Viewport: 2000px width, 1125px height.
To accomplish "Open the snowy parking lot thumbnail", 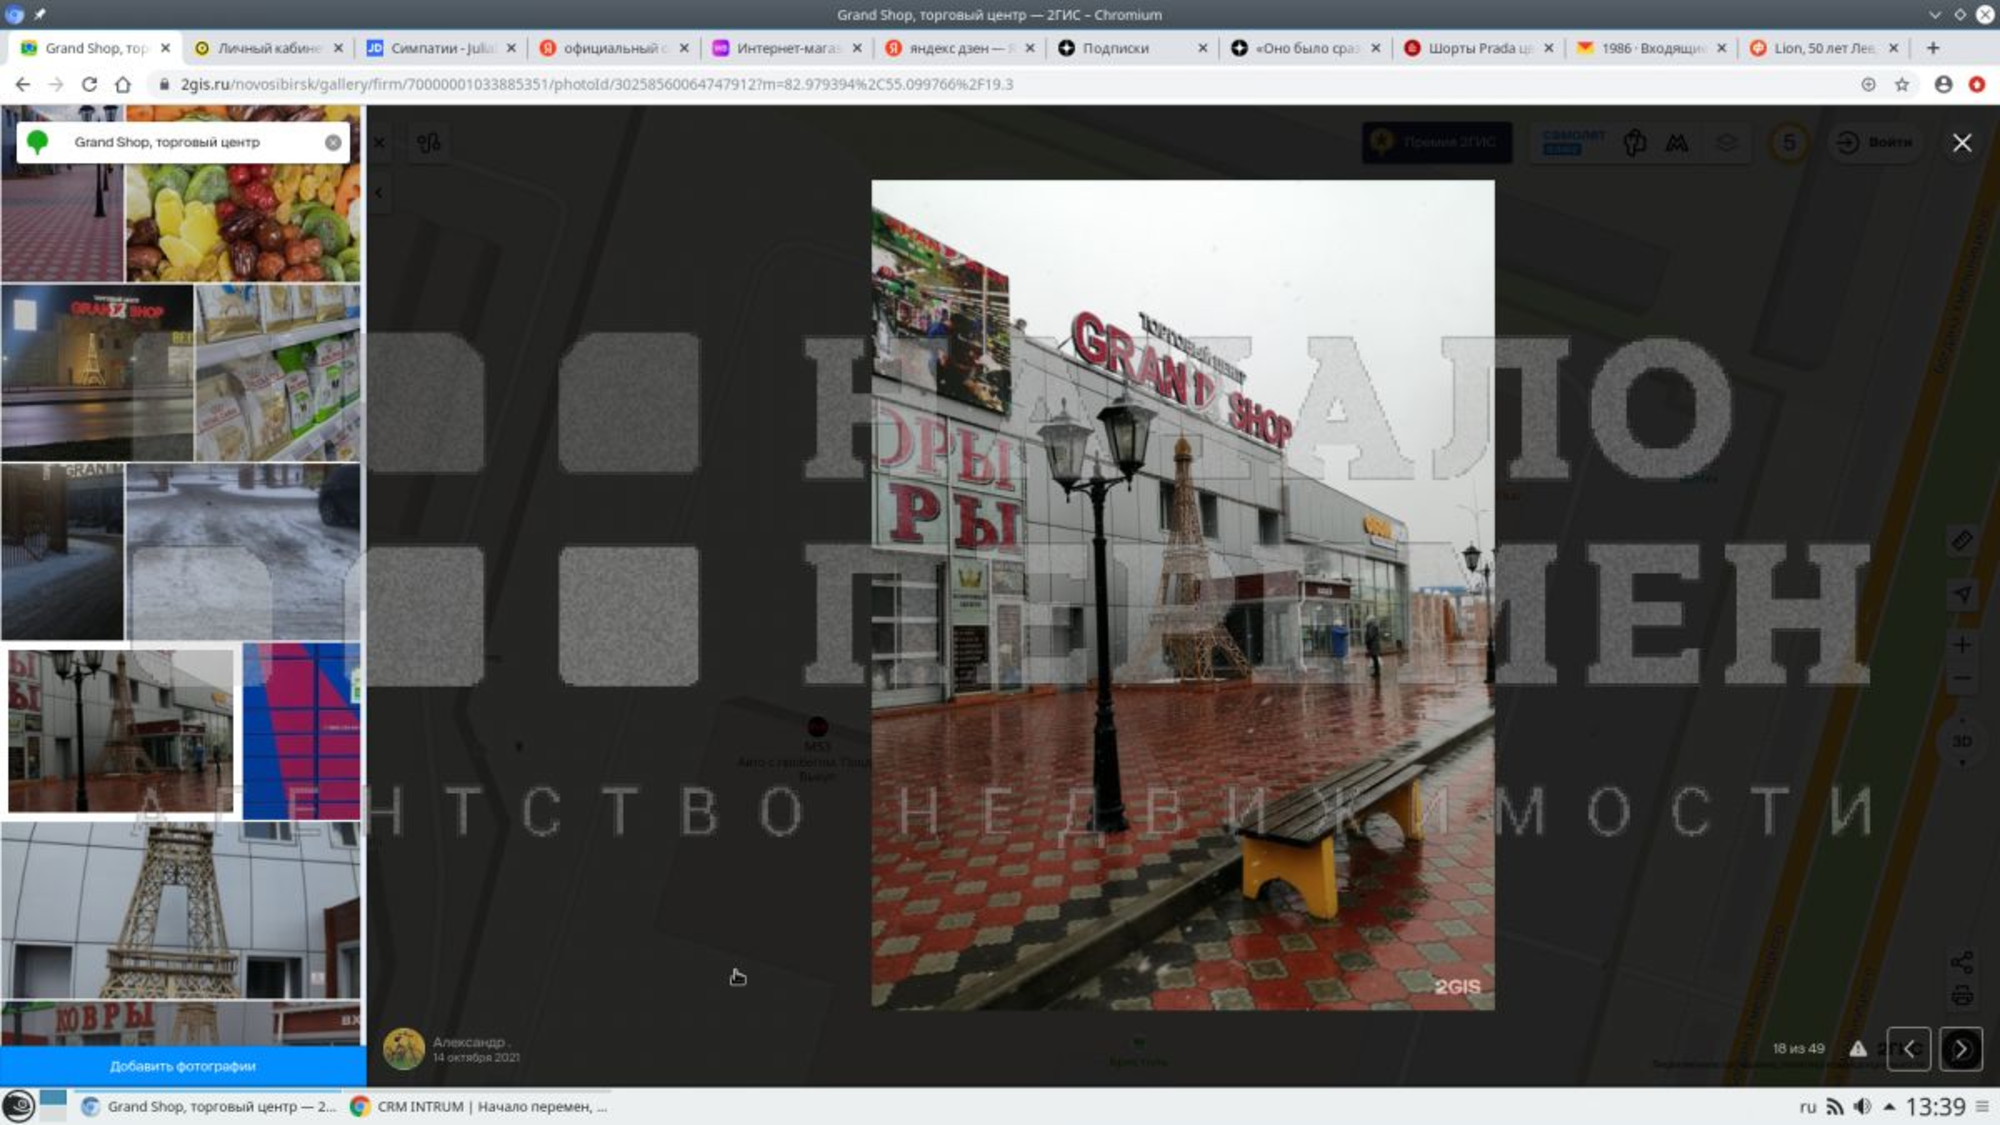I will click(243, 552).
